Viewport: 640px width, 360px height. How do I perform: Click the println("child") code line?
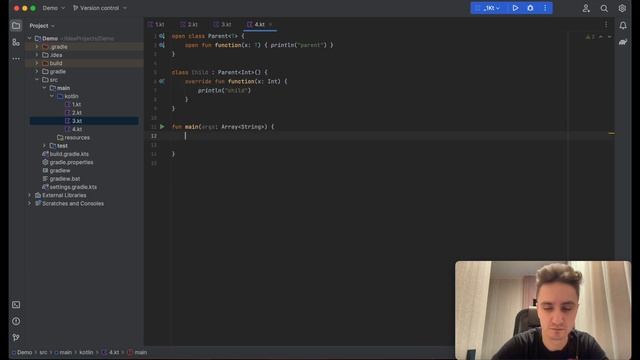tap(224, 91)
